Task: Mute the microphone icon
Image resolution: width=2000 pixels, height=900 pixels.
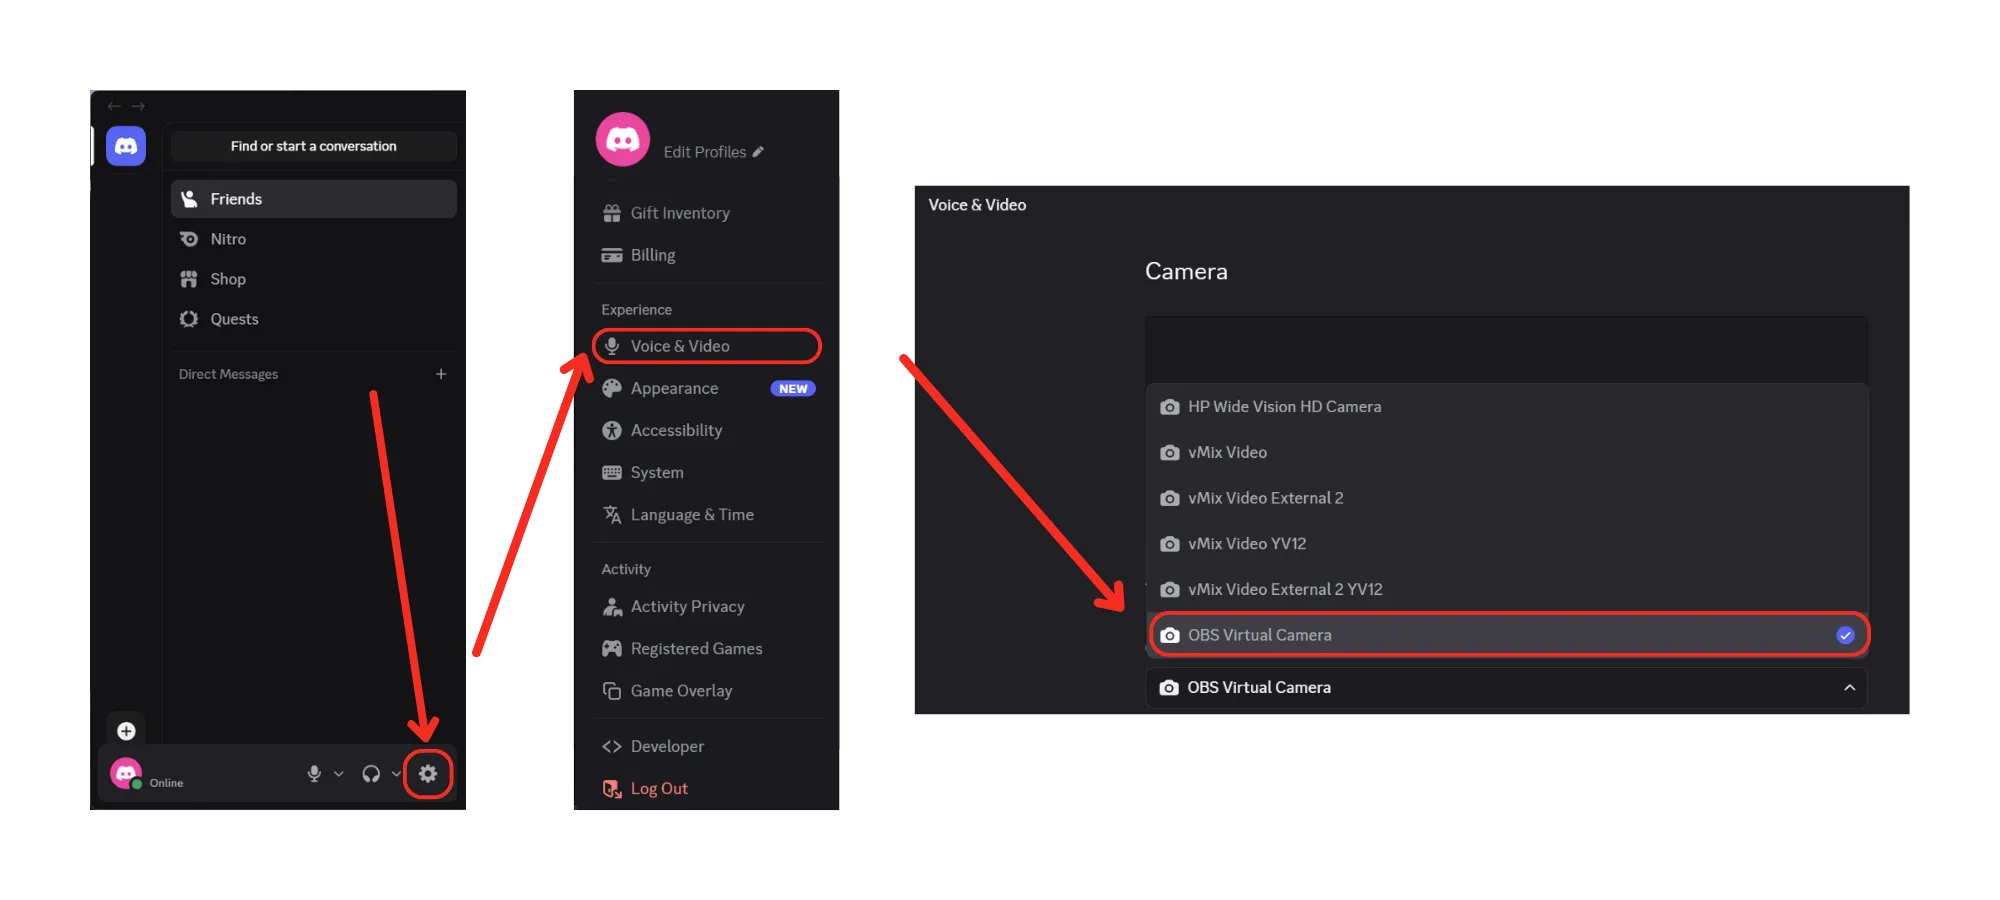Action: pos(314,773)
